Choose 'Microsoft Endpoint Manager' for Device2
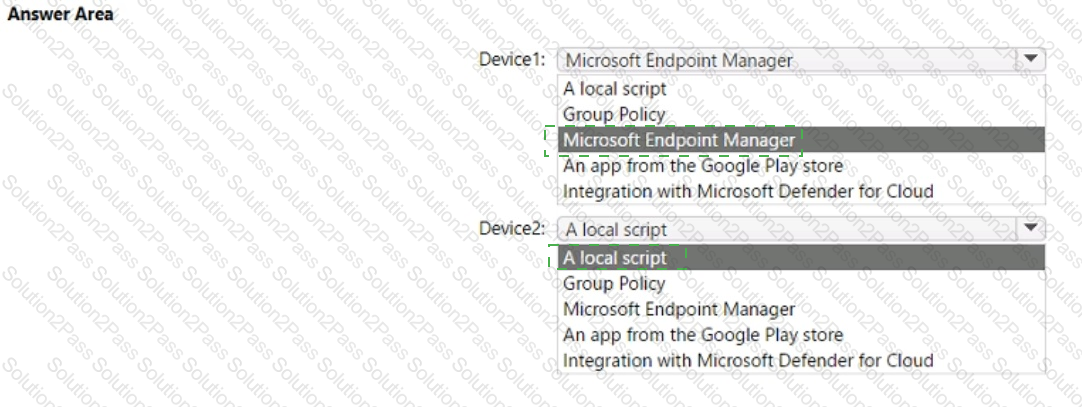The width and height of the screenshot is (1082, 407). 679,309
